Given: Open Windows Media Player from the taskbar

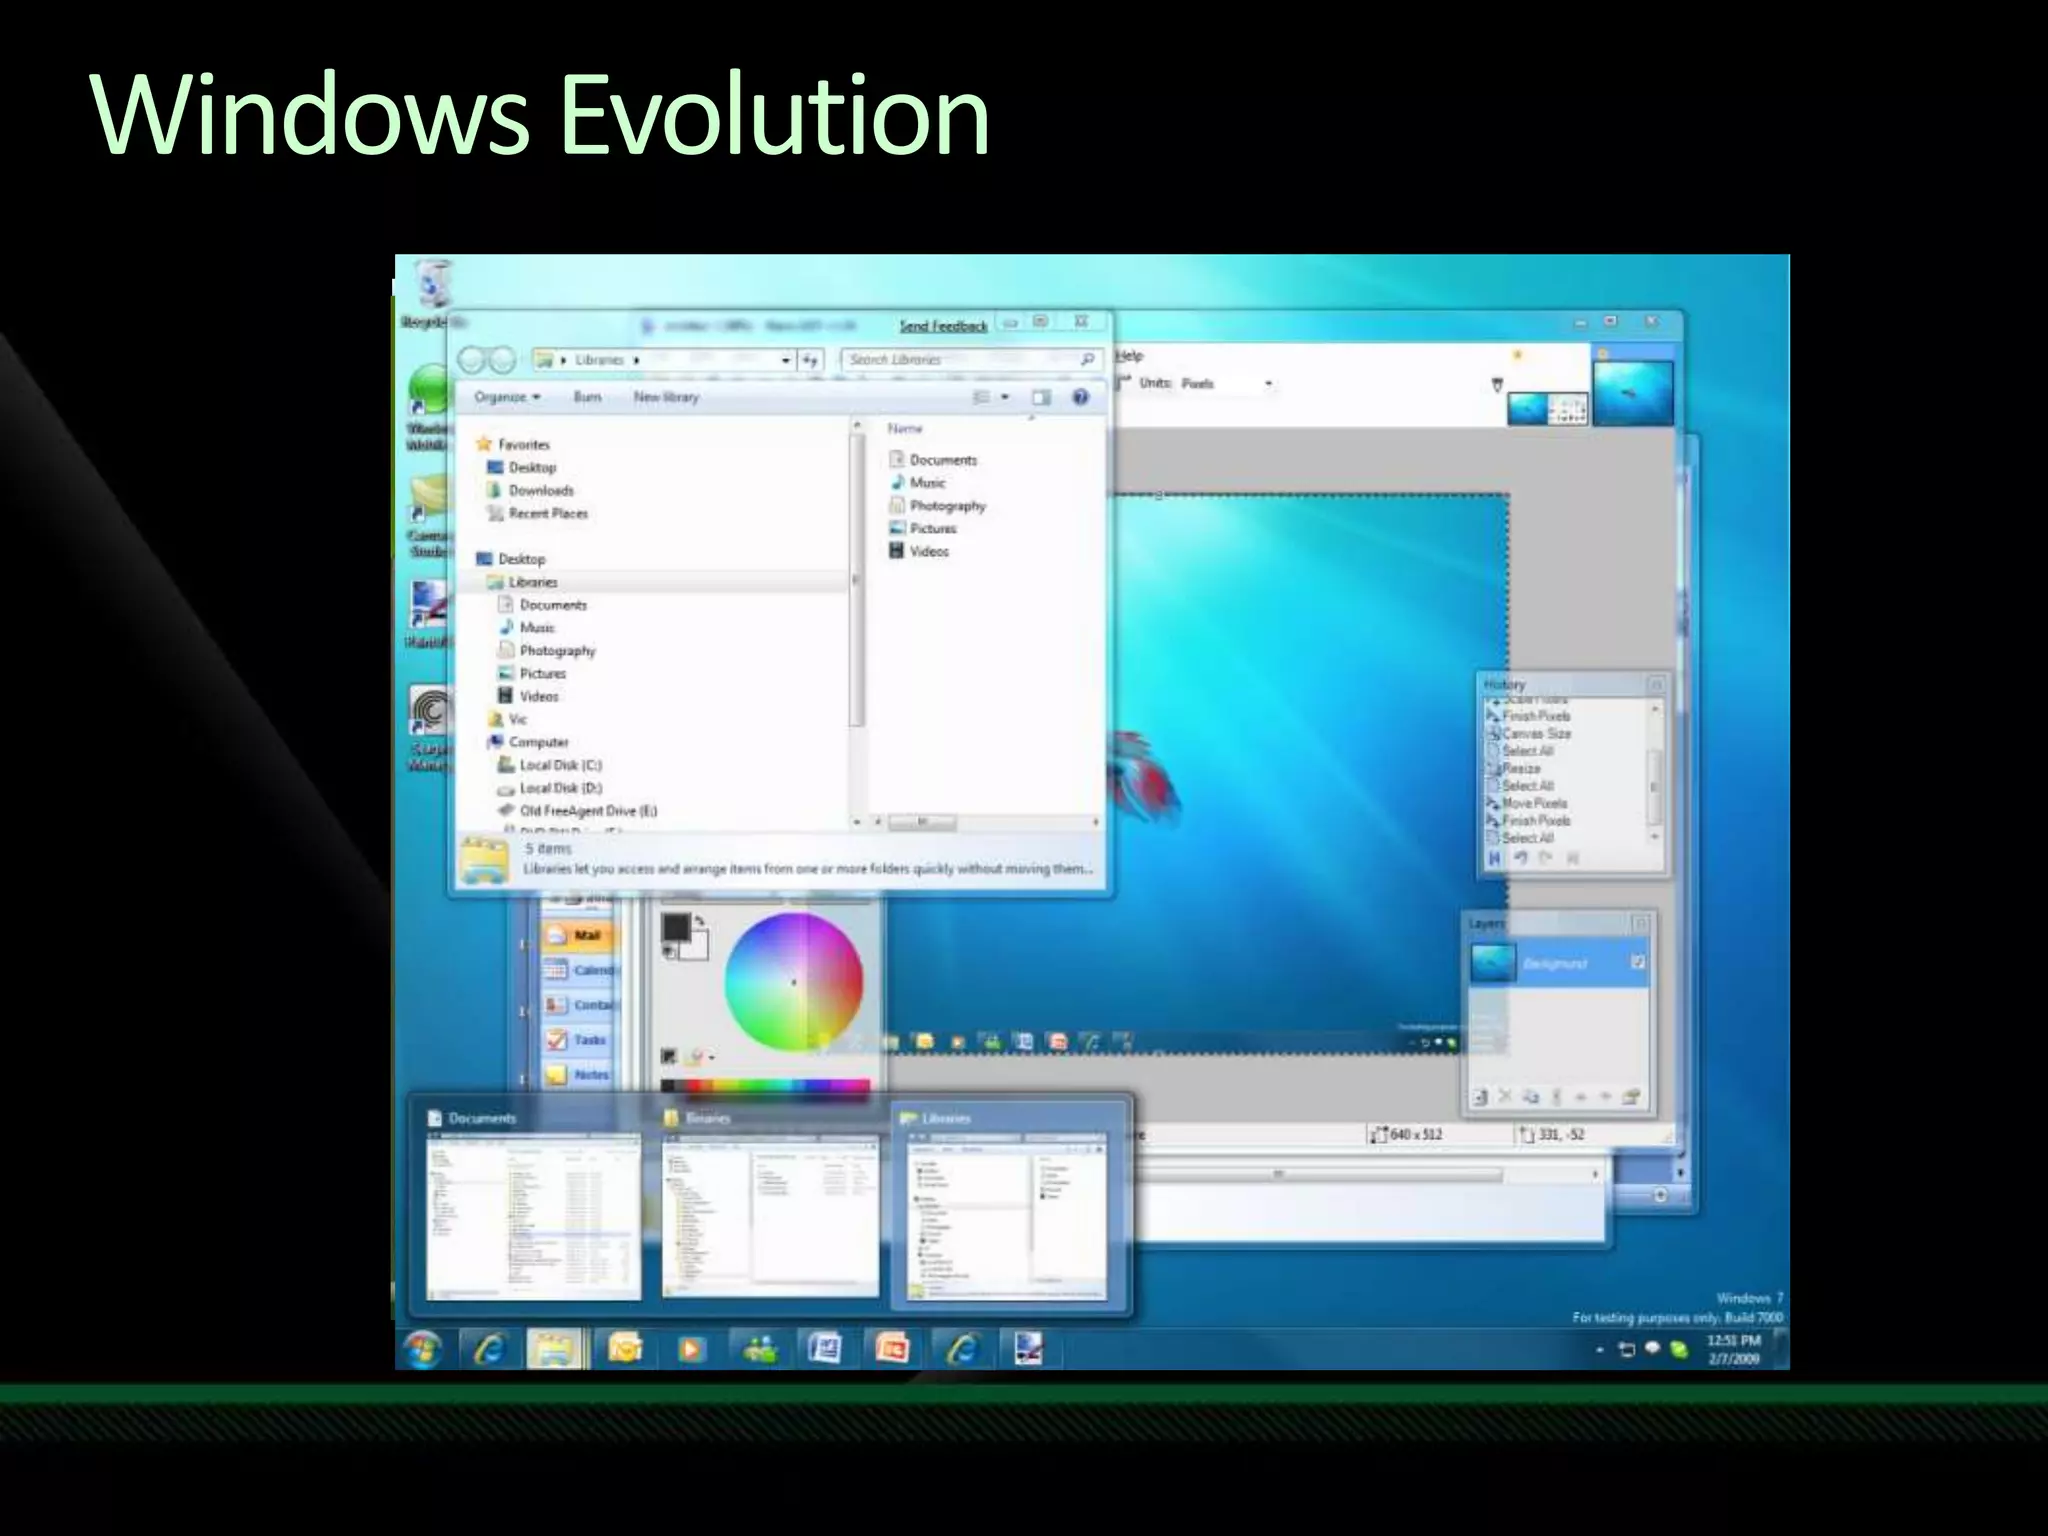Looking at the screenshot, I should [690, 1350].
